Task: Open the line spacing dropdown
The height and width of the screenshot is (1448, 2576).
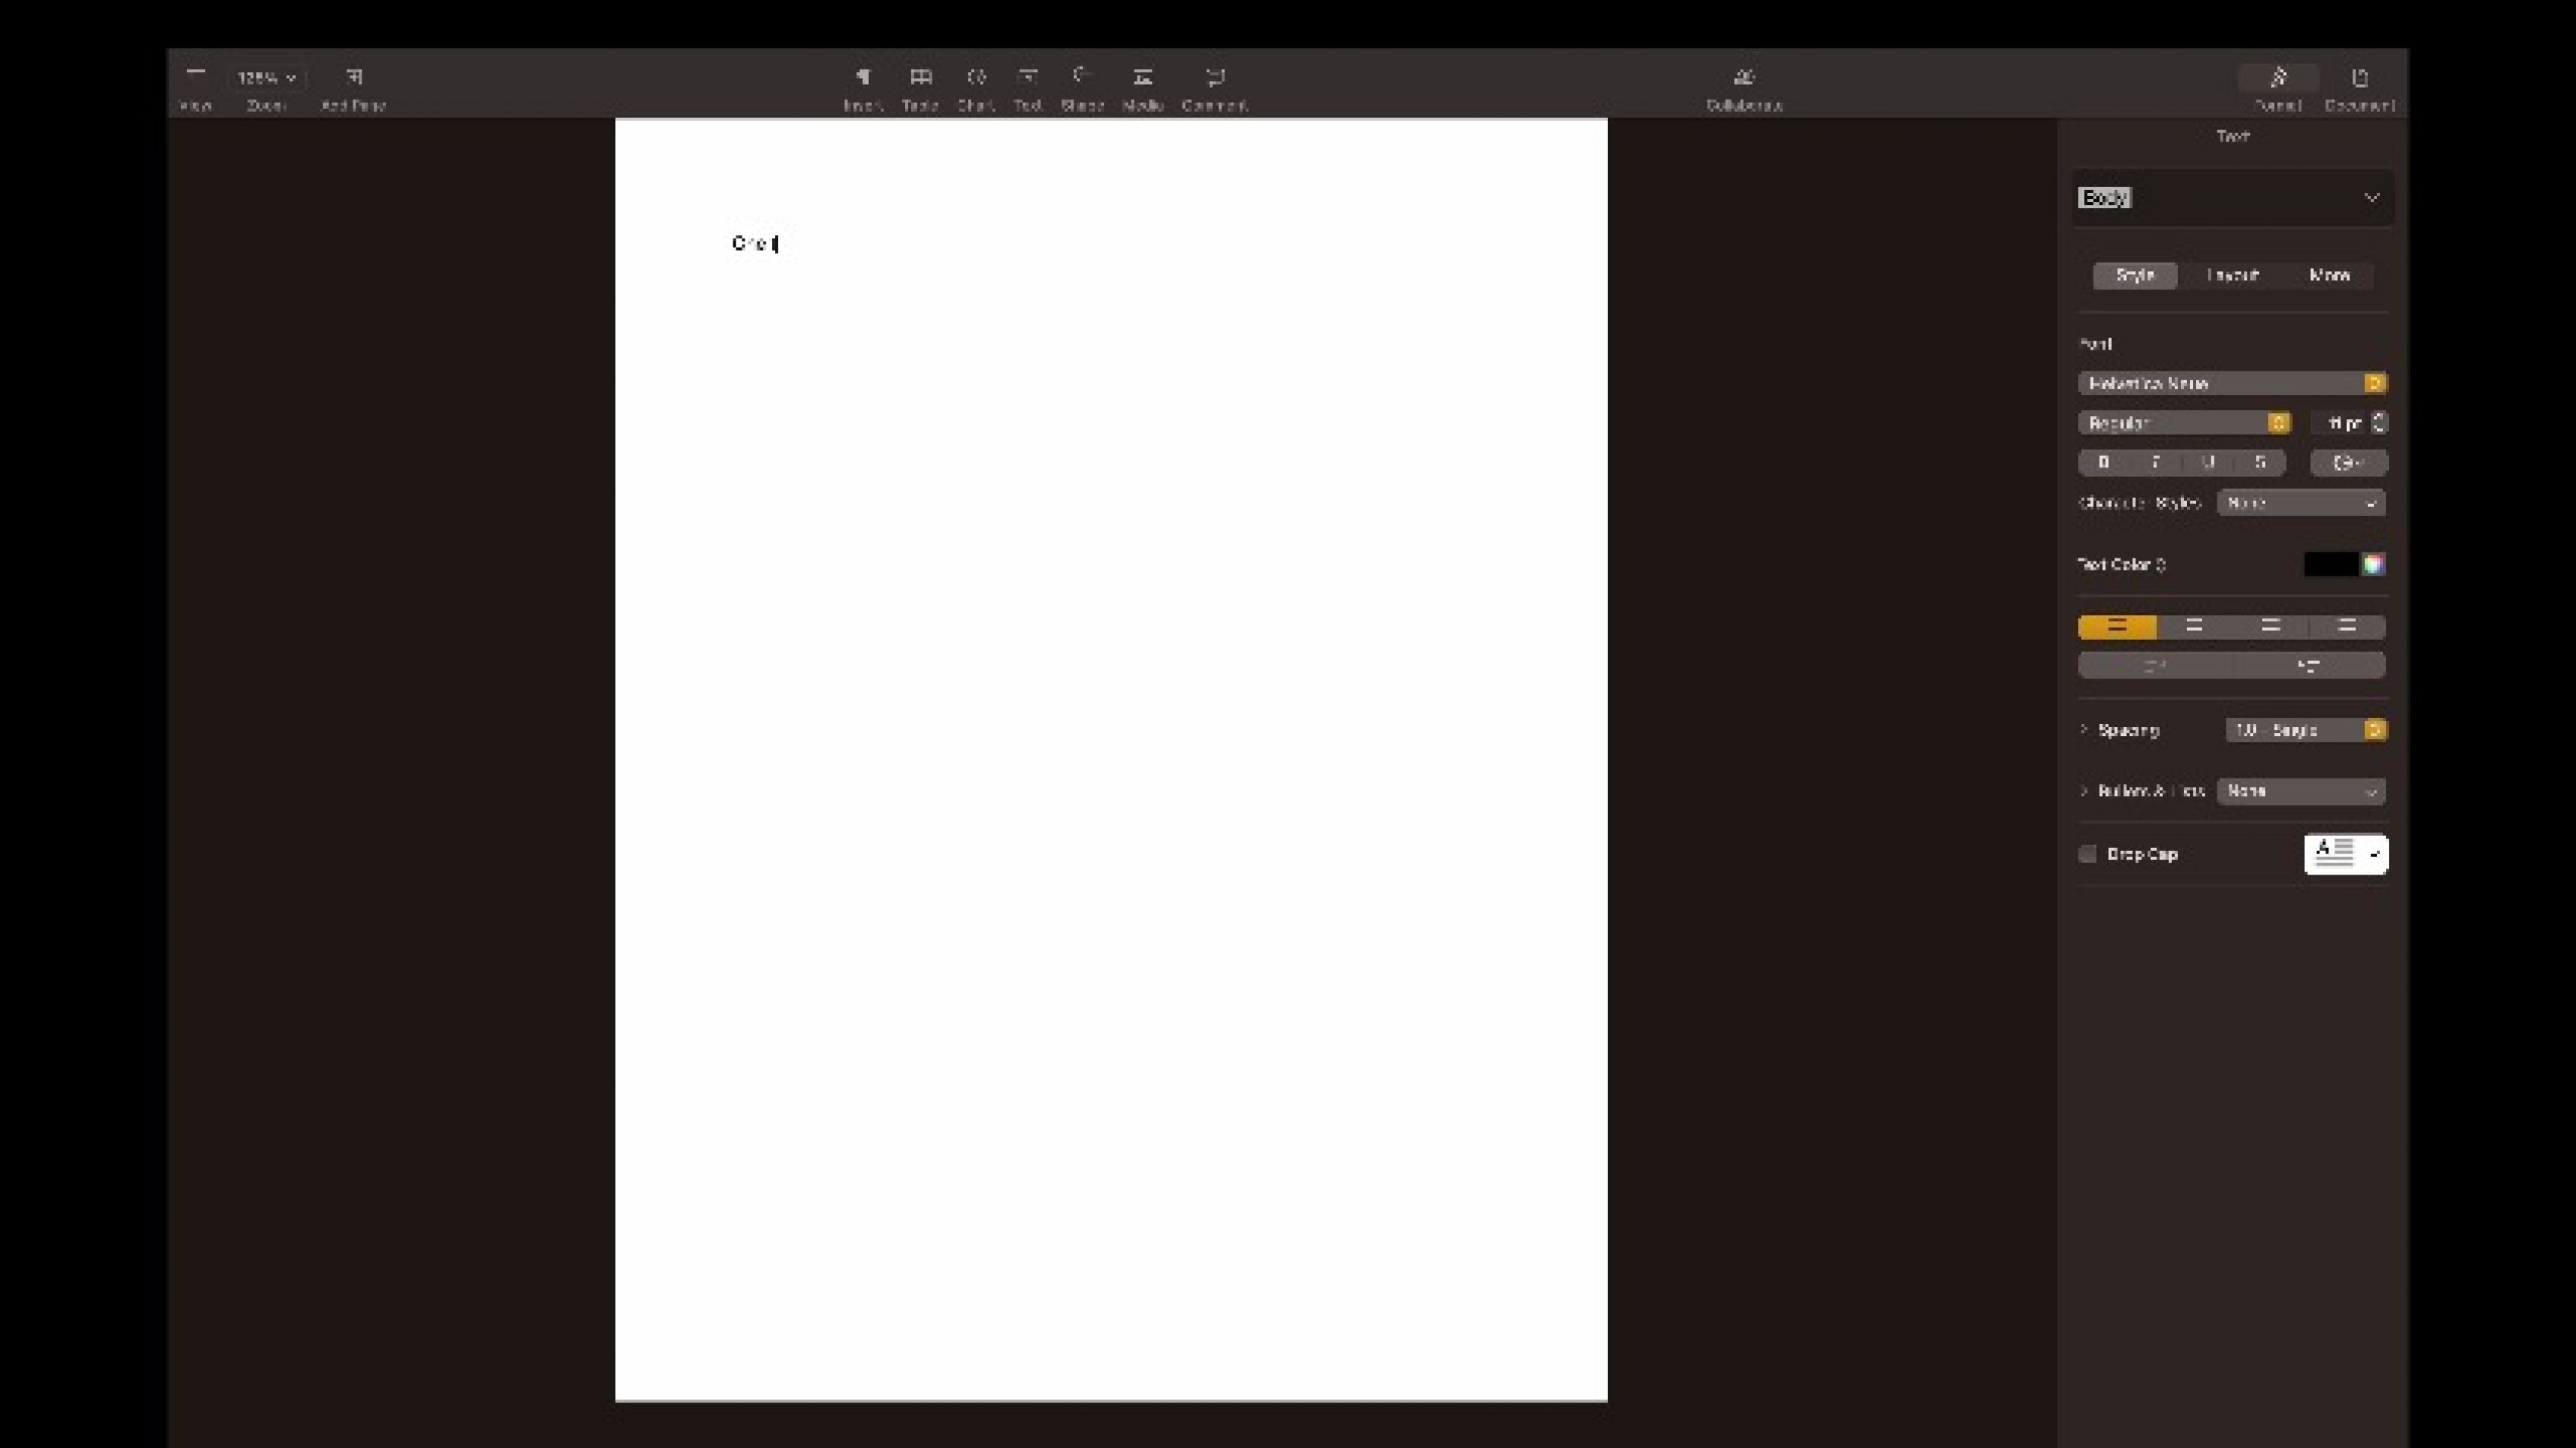Action: point(2306,730)
